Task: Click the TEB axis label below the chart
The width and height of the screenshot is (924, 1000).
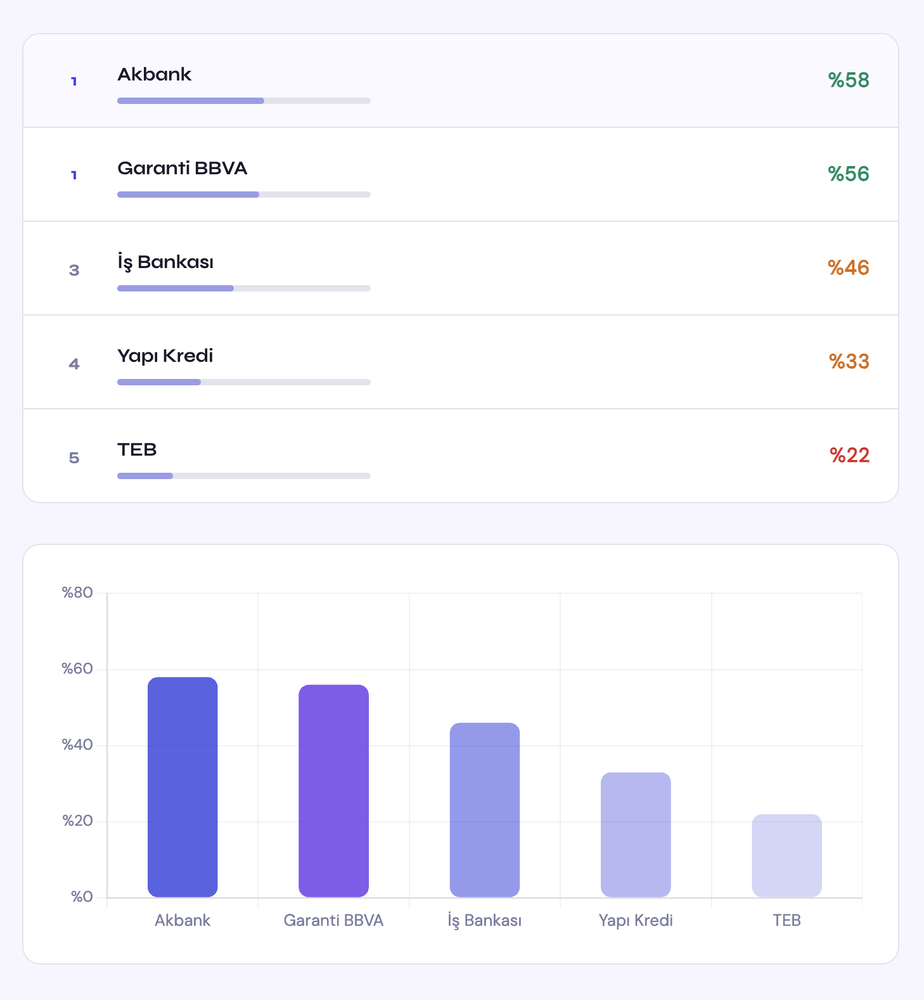Action: click(786, 920)
